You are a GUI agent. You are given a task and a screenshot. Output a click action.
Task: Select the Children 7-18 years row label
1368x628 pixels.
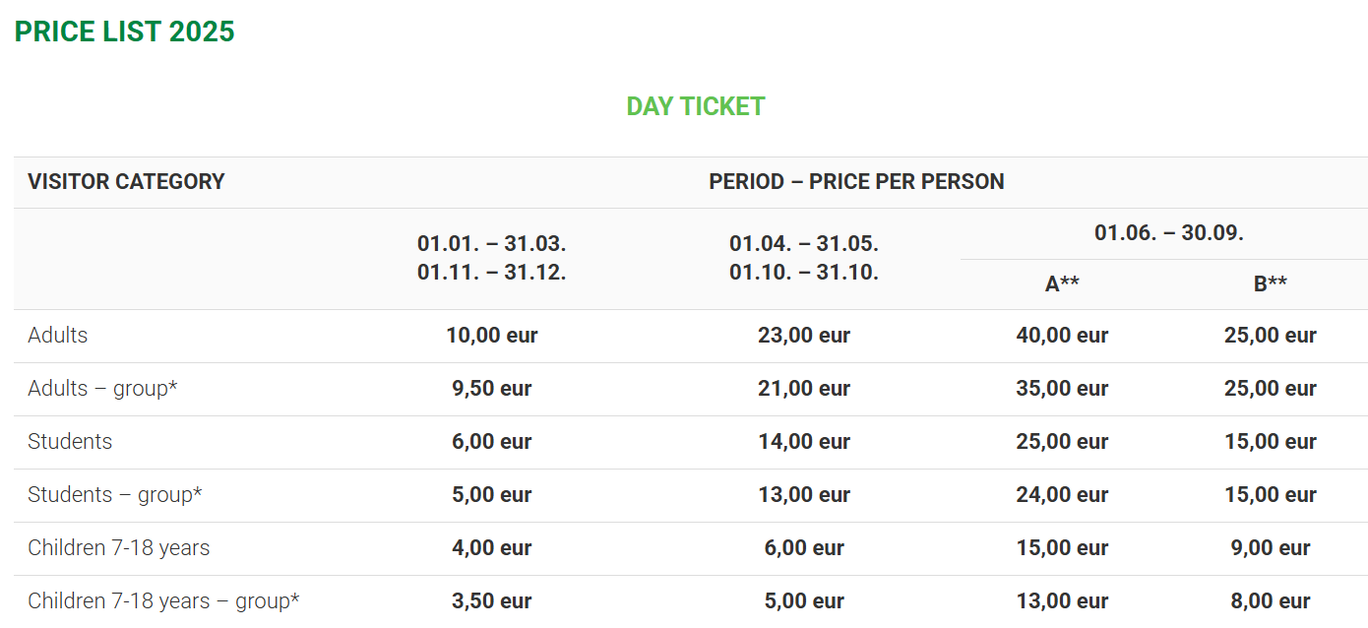tap(119, 547)
